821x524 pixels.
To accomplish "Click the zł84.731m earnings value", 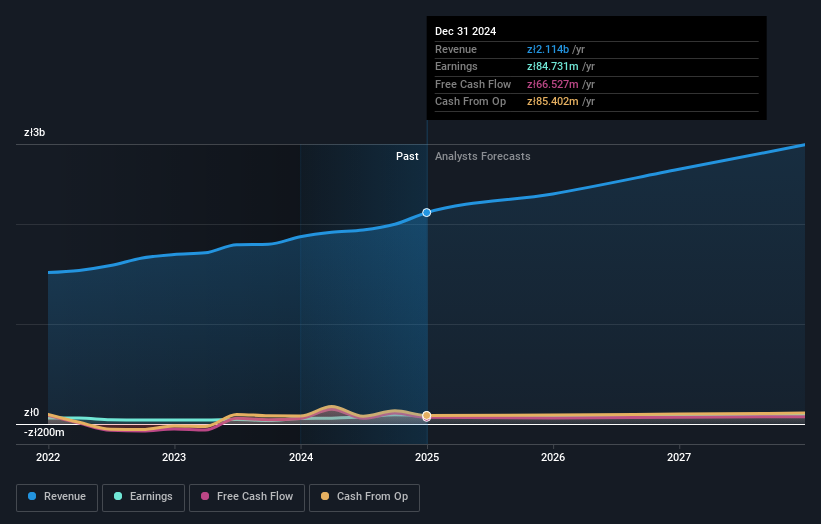I will click(553, 66).
